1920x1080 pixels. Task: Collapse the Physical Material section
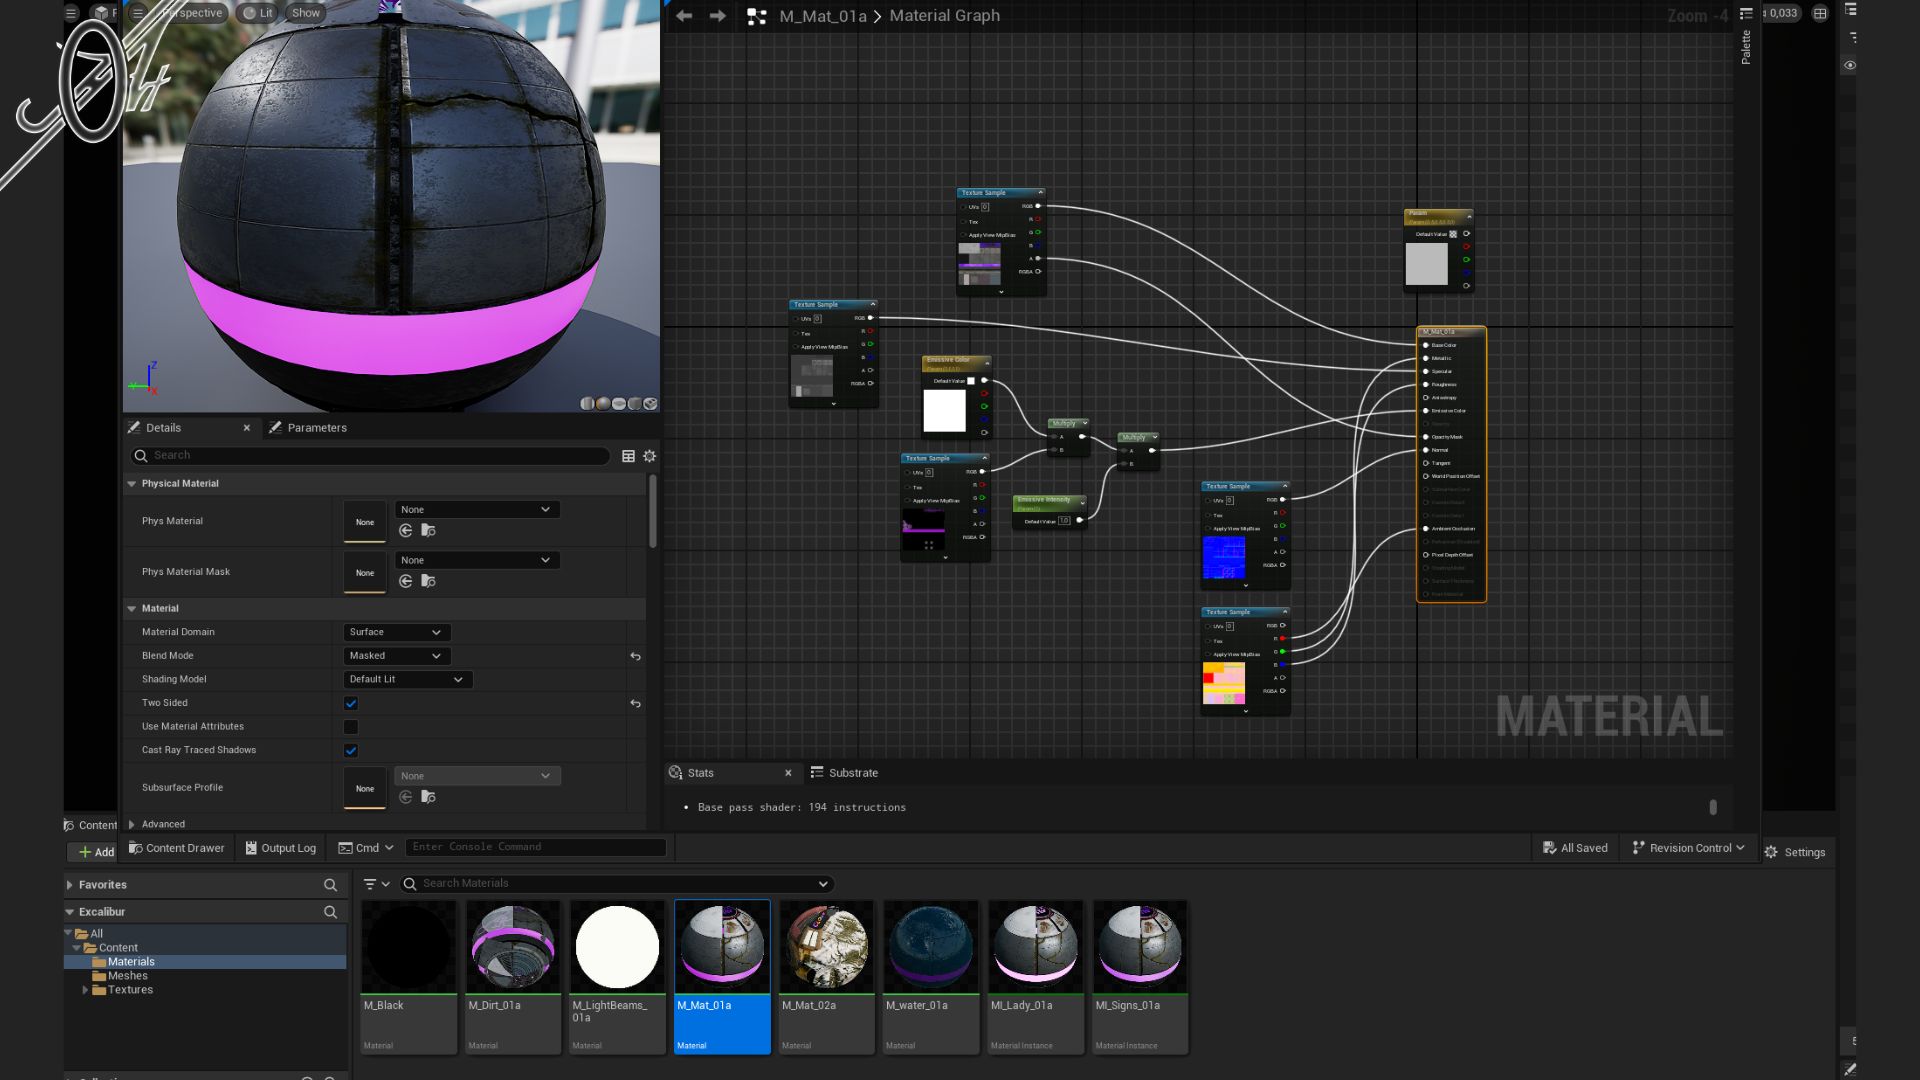click(x=131, y=484)
